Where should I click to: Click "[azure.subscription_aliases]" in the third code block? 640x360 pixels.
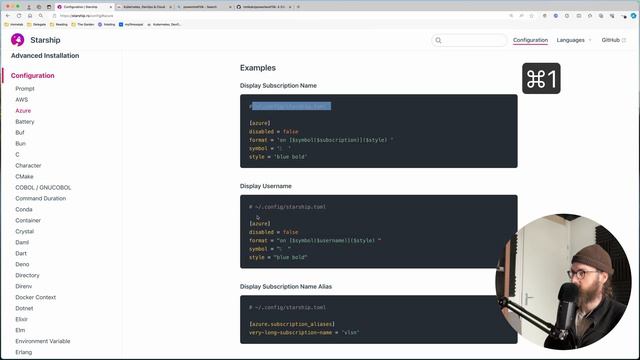pyautogui.click(x=292, y=324)
